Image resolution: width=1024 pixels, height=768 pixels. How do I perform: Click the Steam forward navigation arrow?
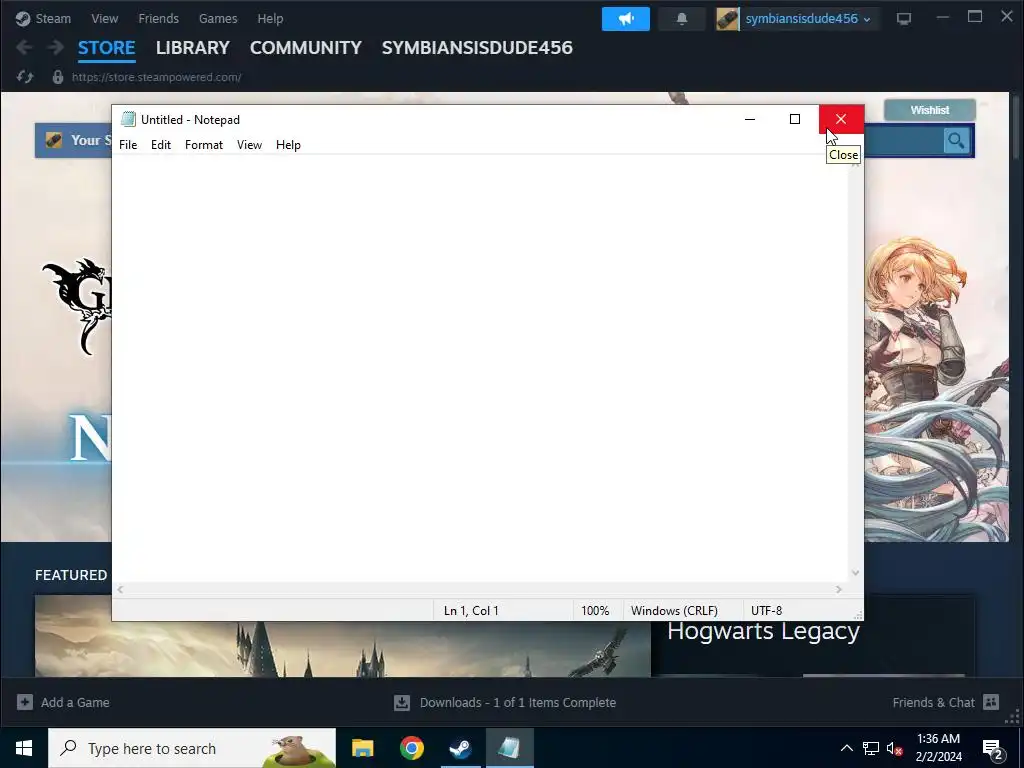coord(56,47)
